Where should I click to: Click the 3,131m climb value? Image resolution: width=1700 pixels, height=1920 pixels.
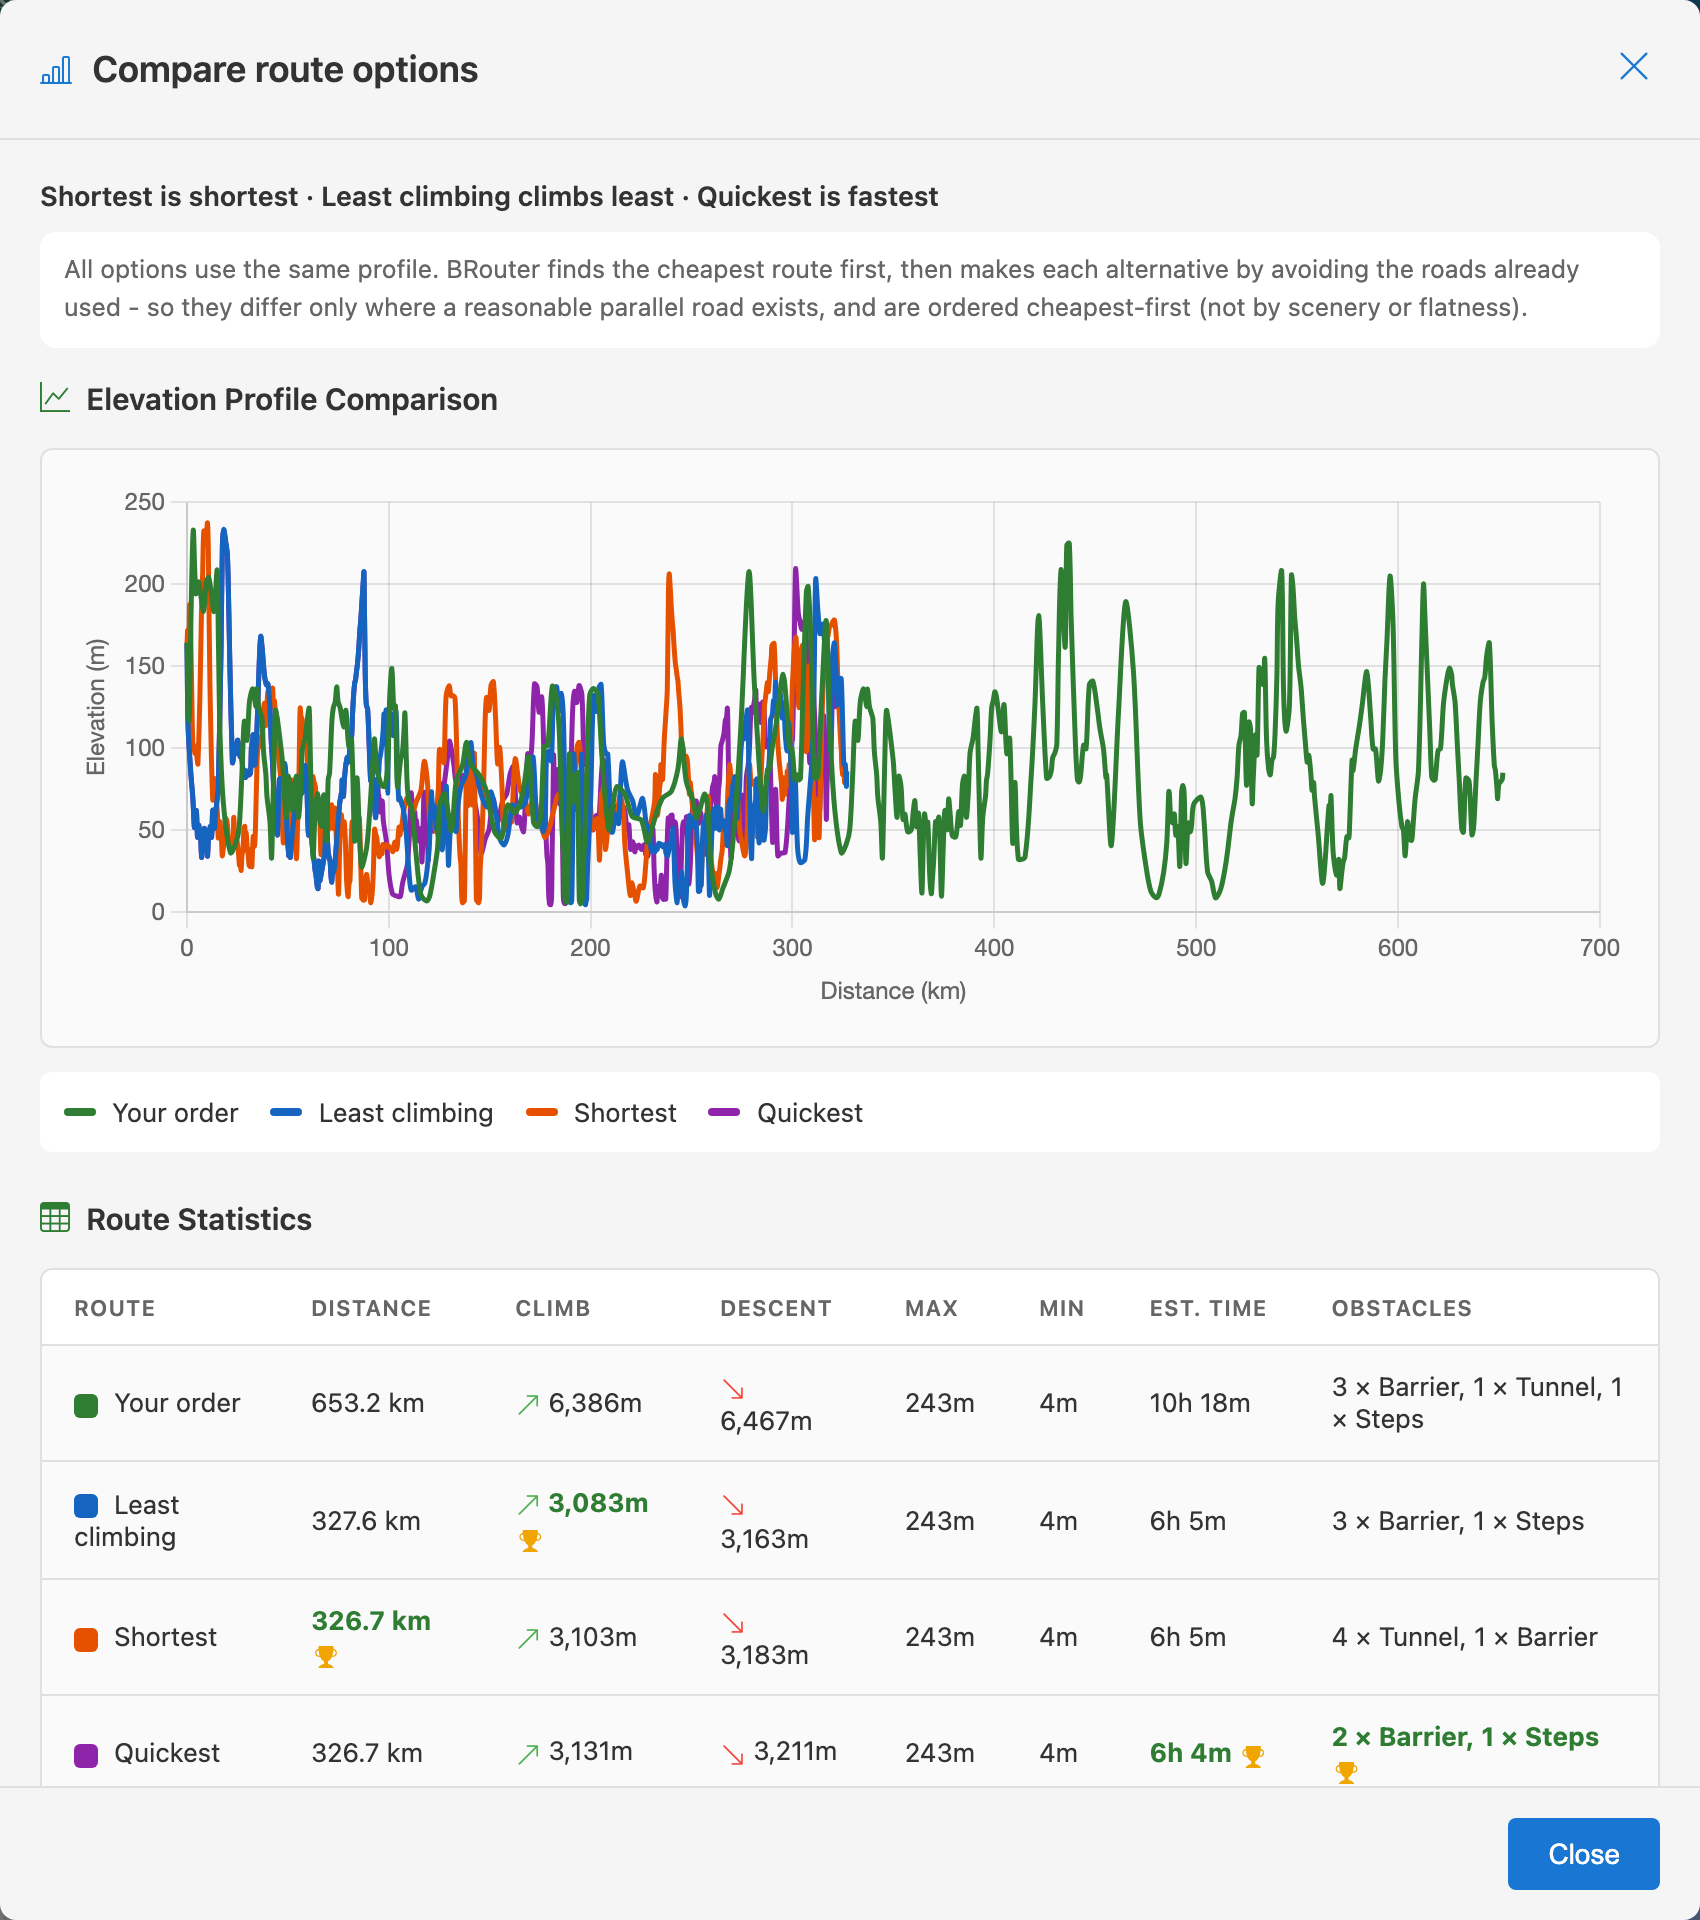(x=590, y=1751)
